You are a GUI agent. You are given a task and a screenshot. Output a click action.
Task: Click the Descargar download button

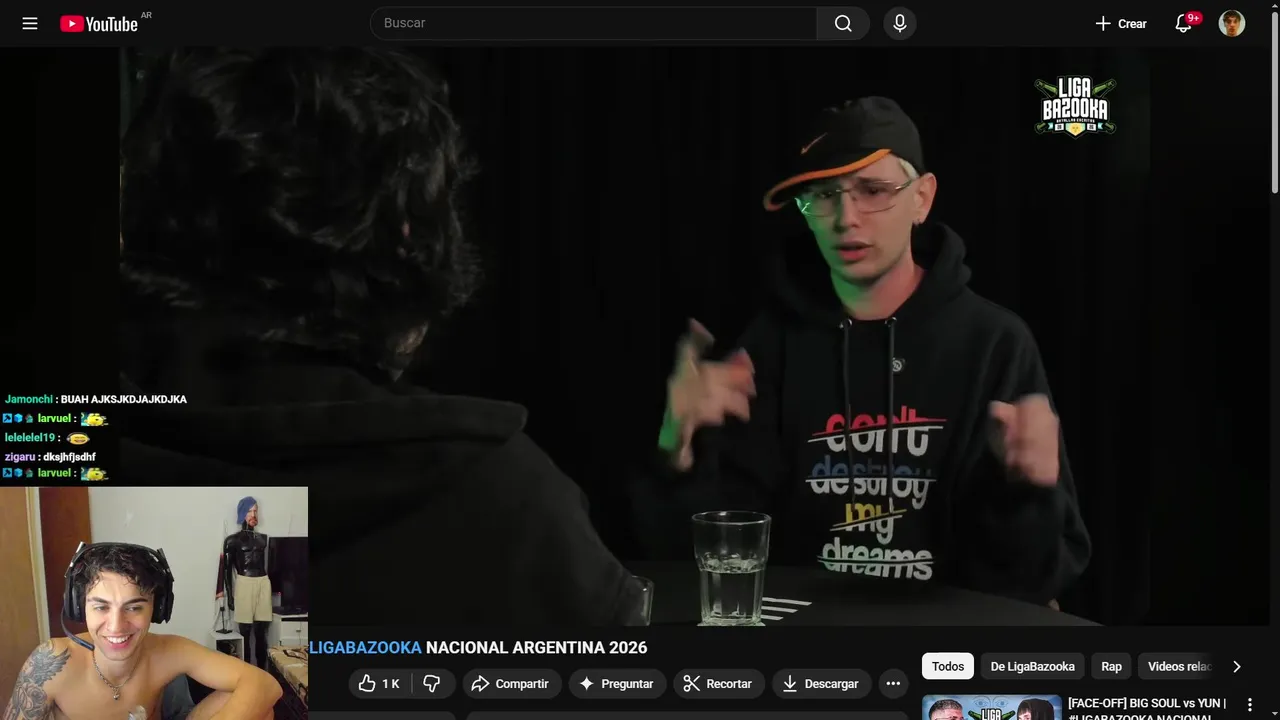[x=820, y=683]
